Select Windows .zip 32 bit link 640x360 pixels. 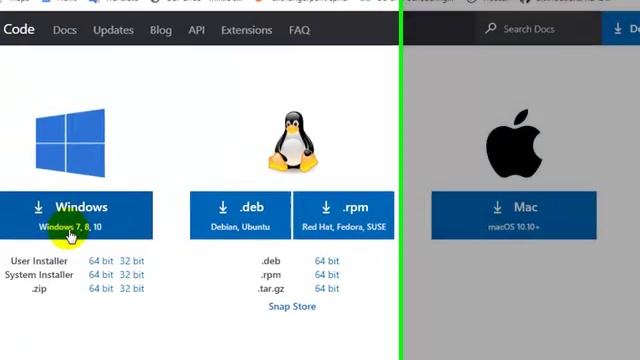coord(132,289)
